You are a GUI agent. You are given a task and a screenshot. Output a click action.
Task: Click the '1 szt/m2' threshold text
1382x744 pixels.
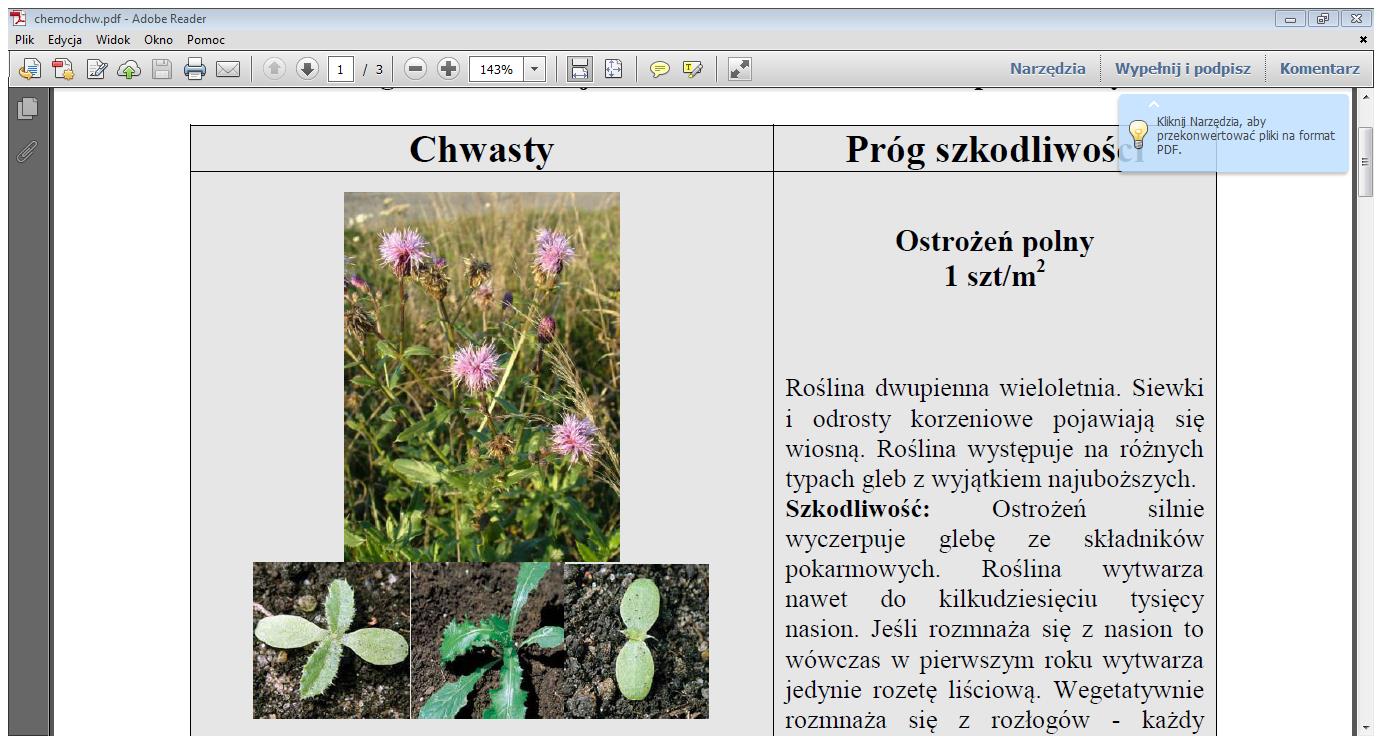pyautogui.click(x=994, y=275)
